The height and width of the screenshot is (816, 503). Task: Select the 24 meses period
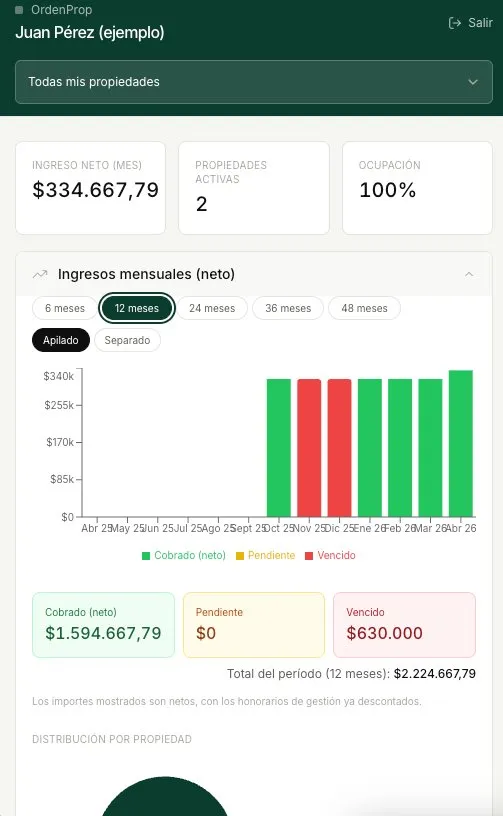click(x=212, y=308)
